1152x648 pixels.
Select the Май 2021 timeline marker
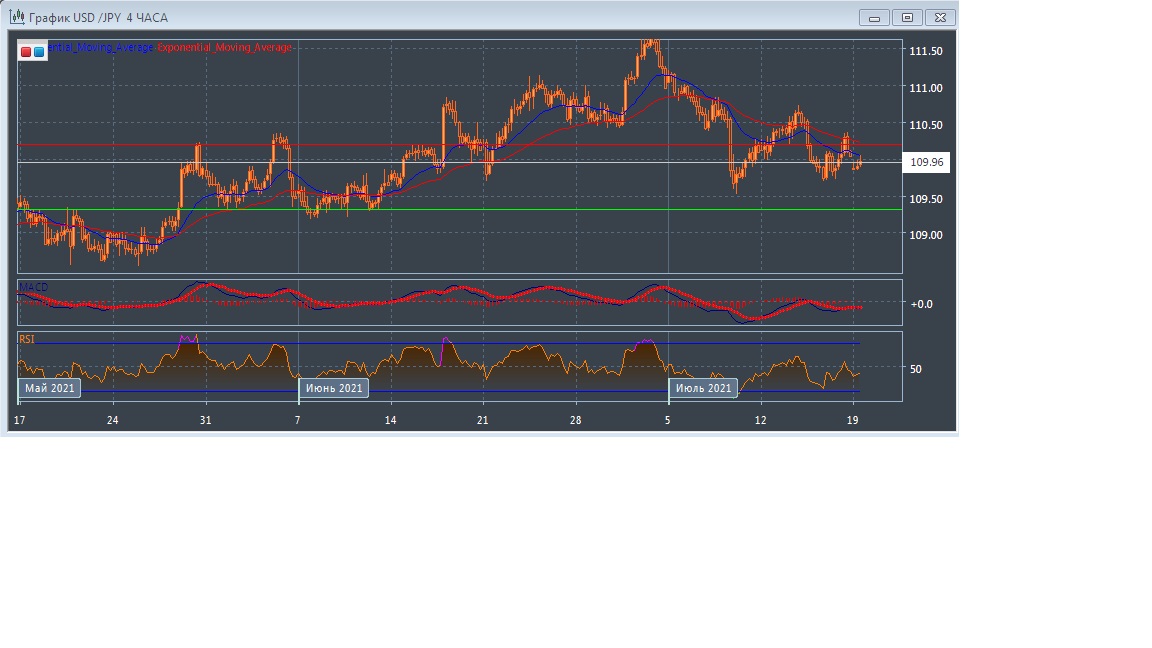[x=50, y=388]
